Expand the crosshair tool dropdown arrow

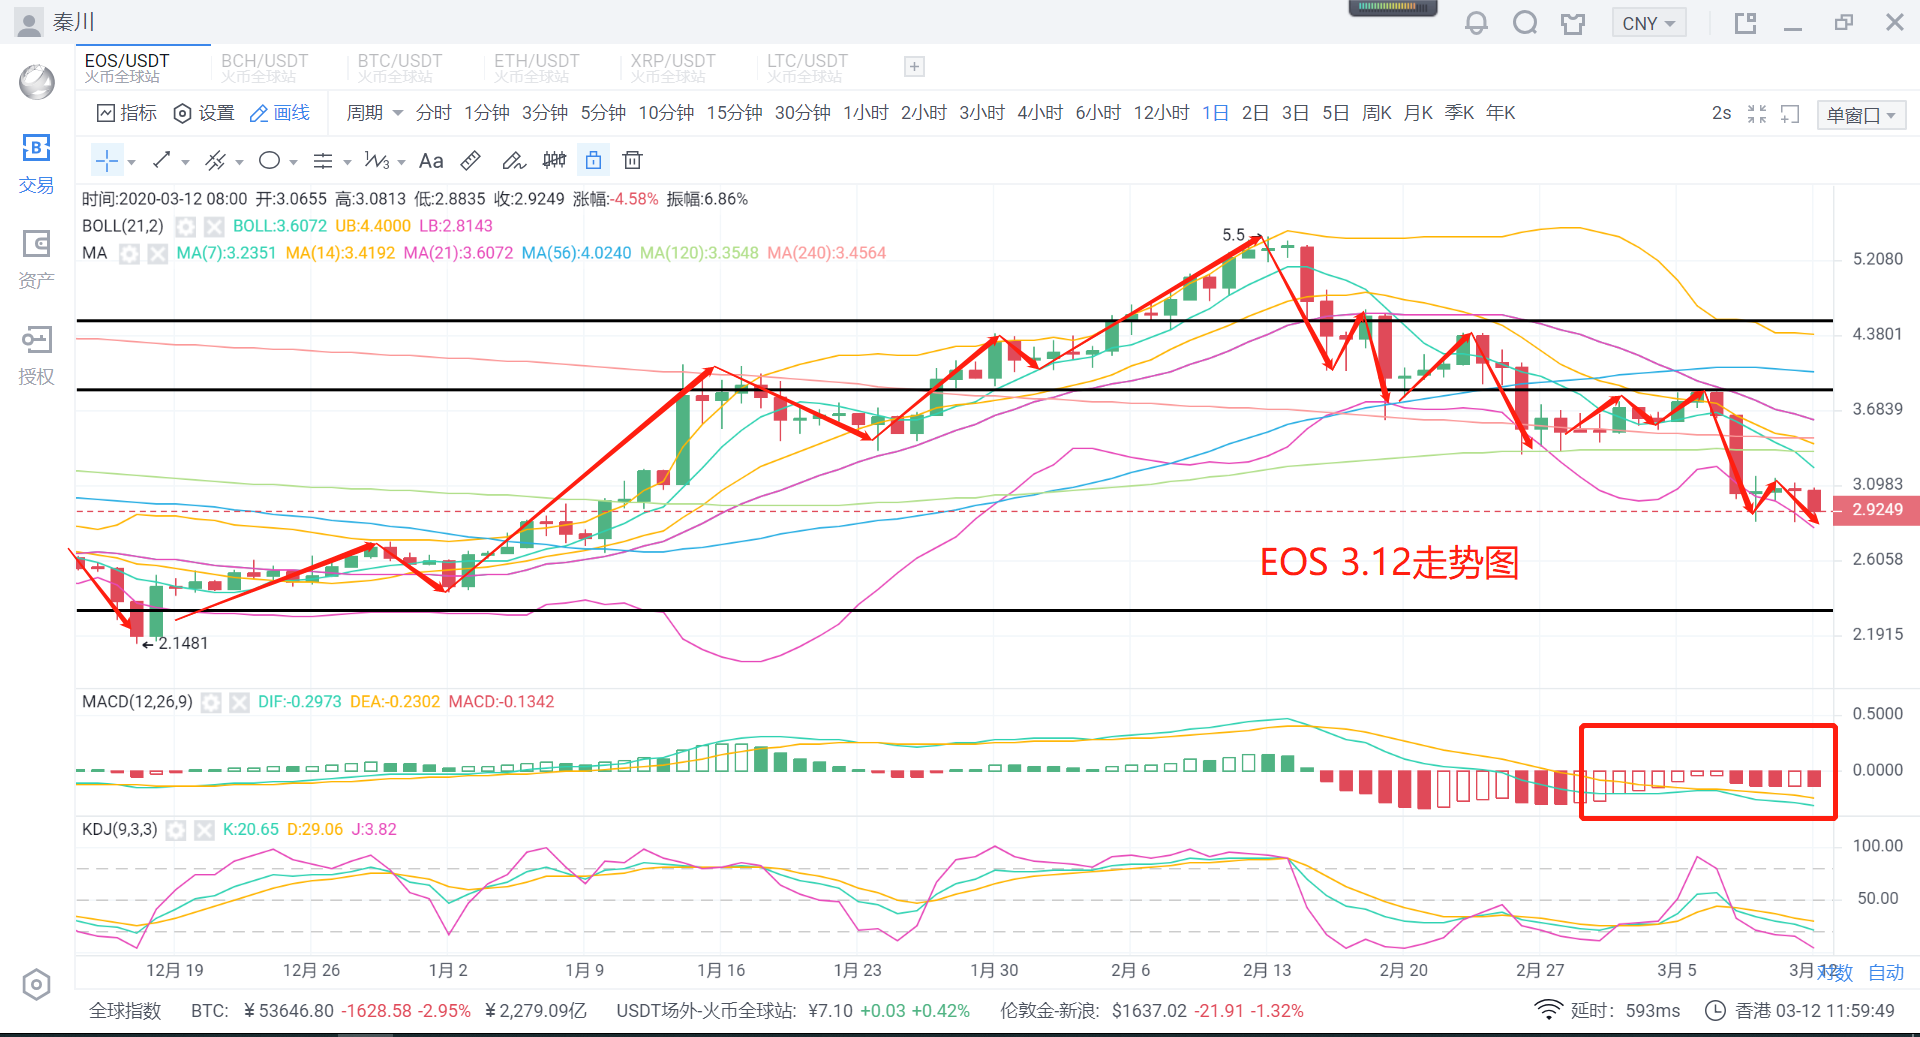tap(131, 162)
